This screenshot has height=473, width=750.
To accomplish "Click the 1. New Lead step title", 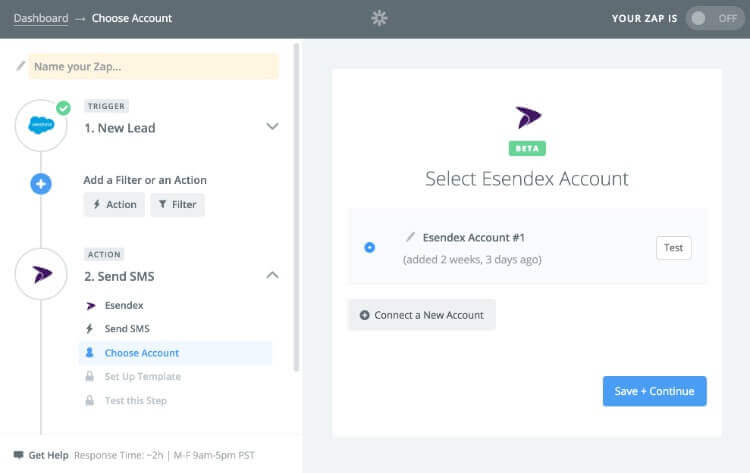I will 120,128.
